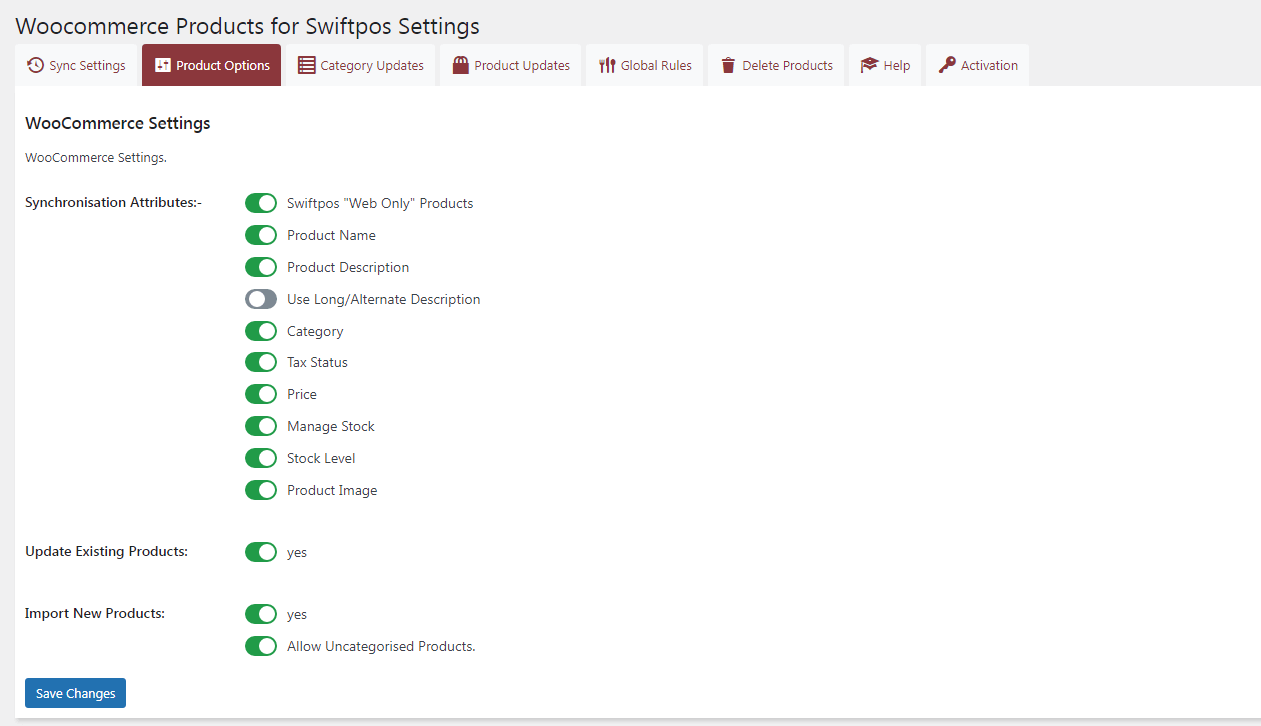
Task: Click the "Stock Level" label text
Action: pyautogui.click(x=321, y=458)
